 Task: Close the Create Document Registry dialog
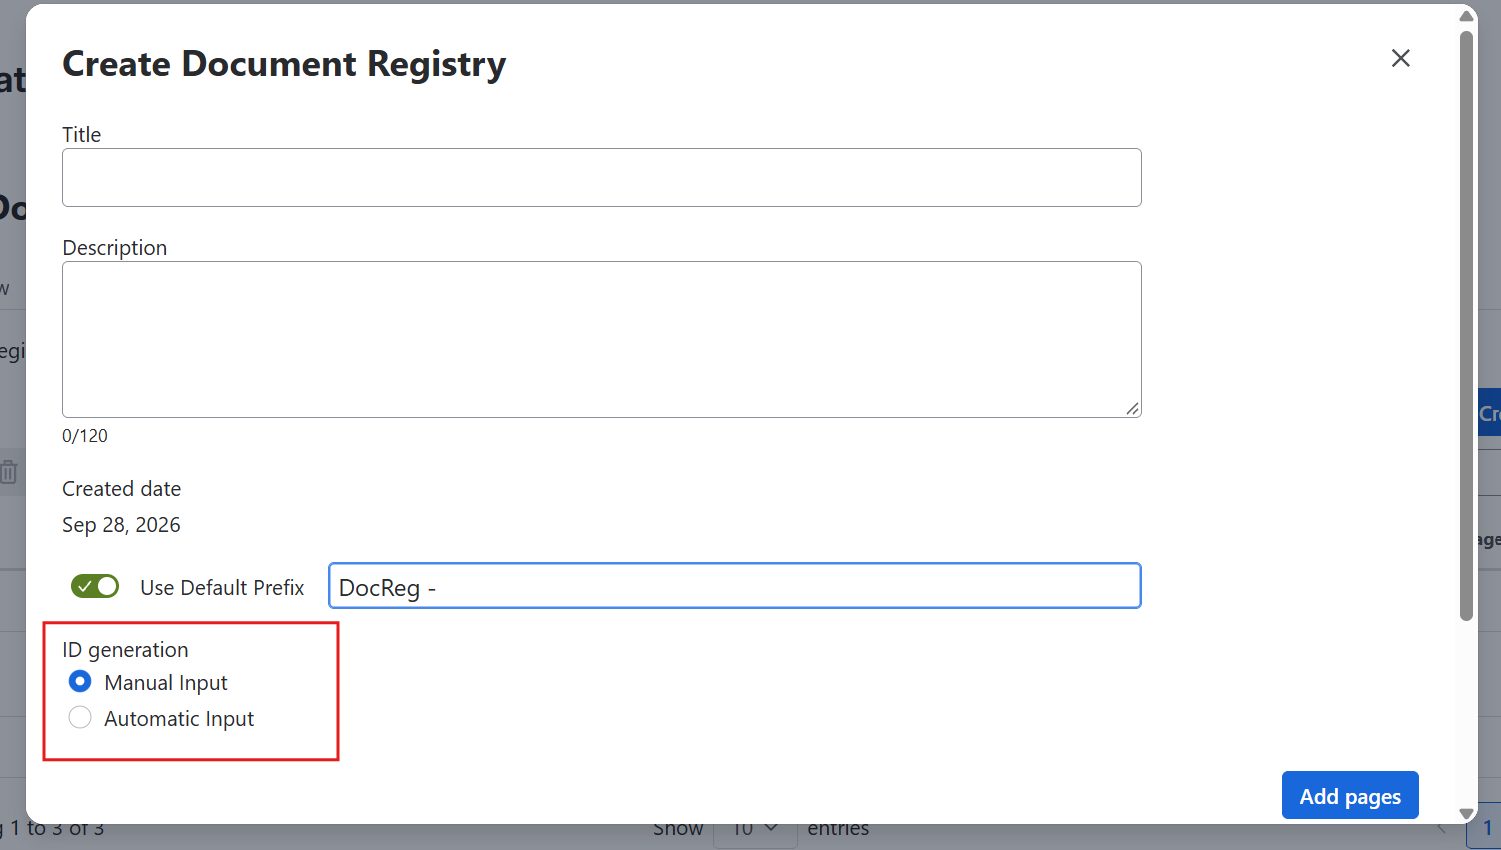1400,58
